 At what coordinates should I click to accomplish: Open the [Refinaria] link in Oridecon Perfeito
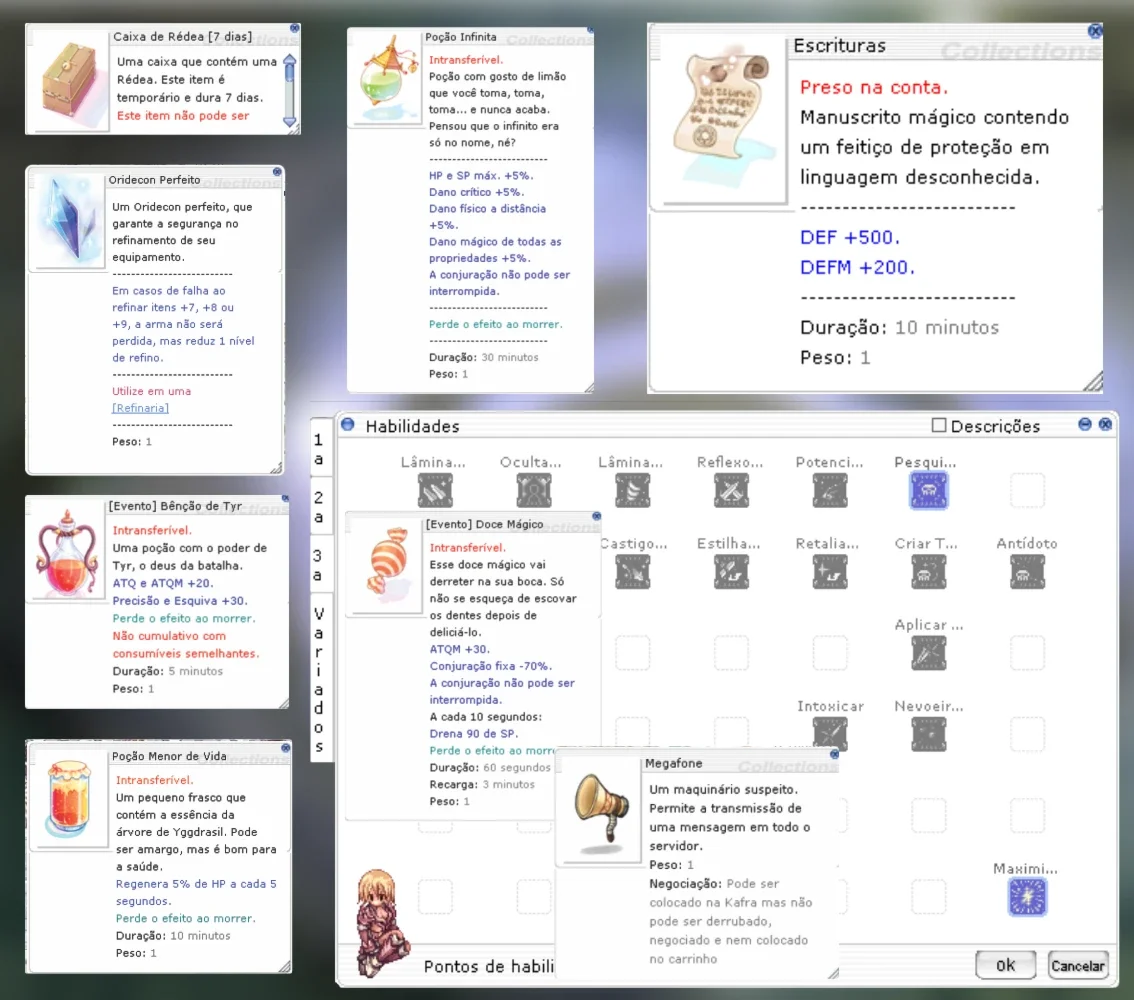pos(140,408)
